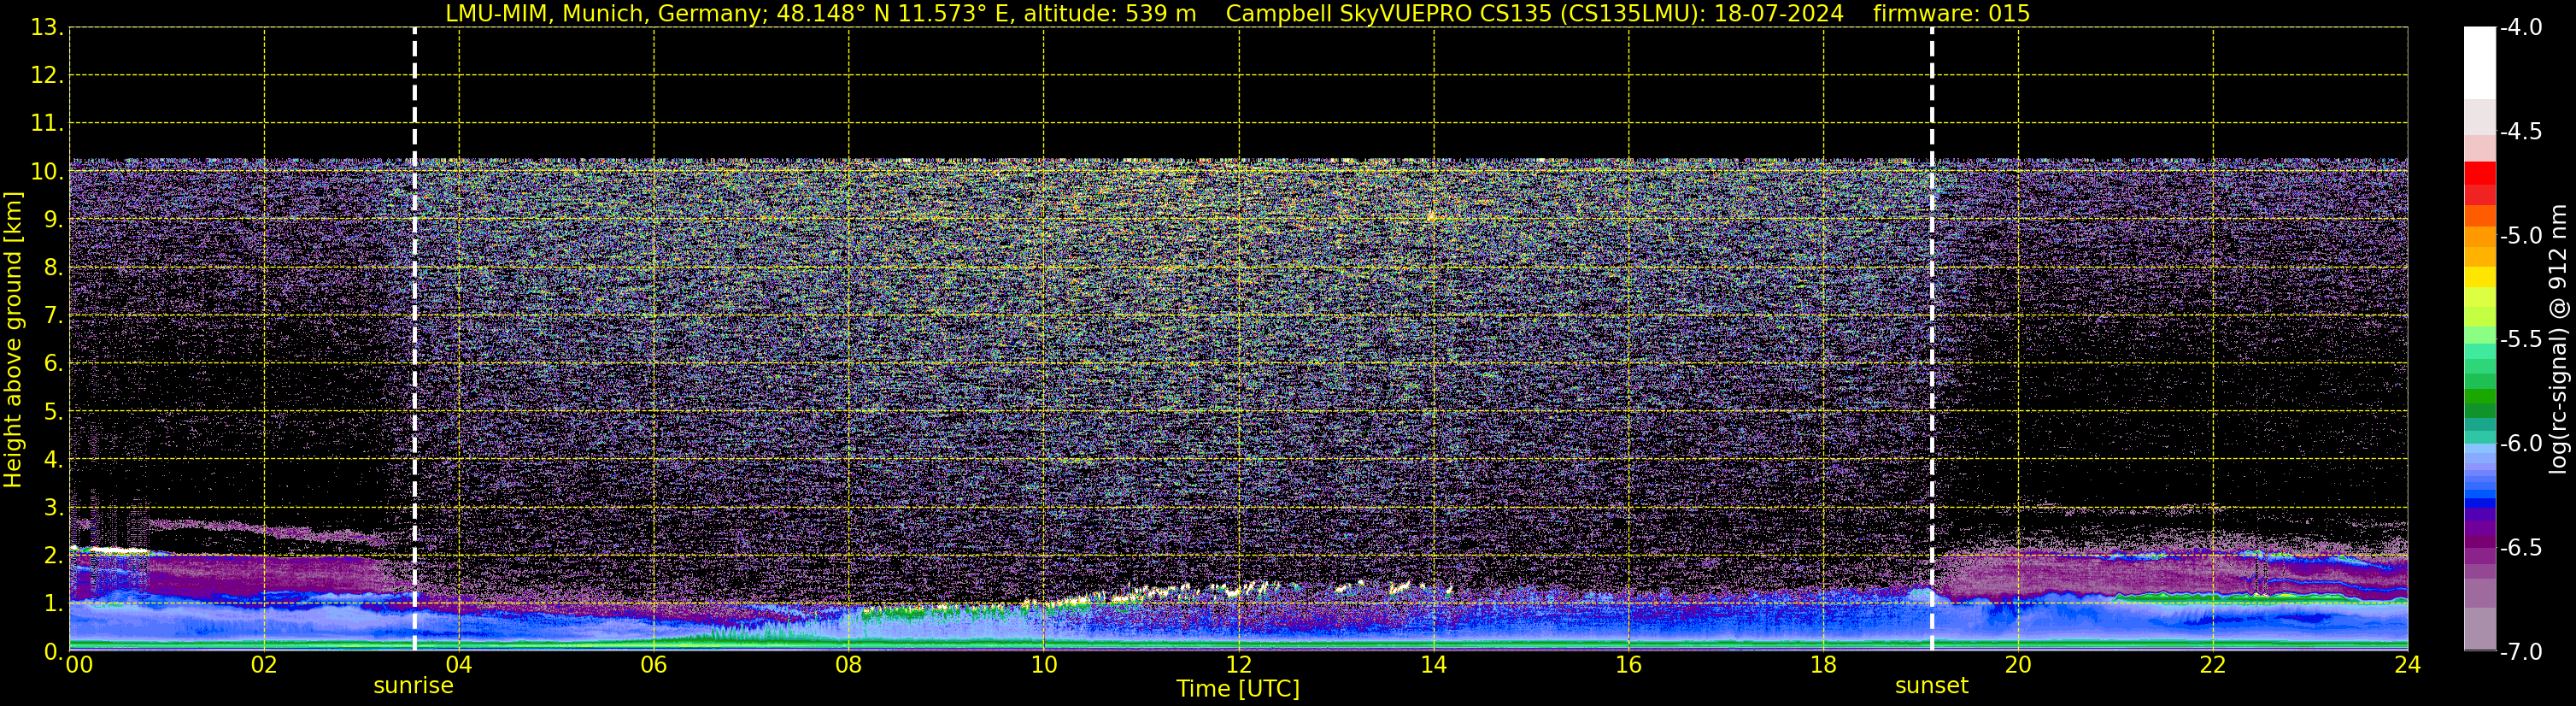Click the colorbar tick label -4.5
The image size is (2576, 706).
[x=2521, y=132]
